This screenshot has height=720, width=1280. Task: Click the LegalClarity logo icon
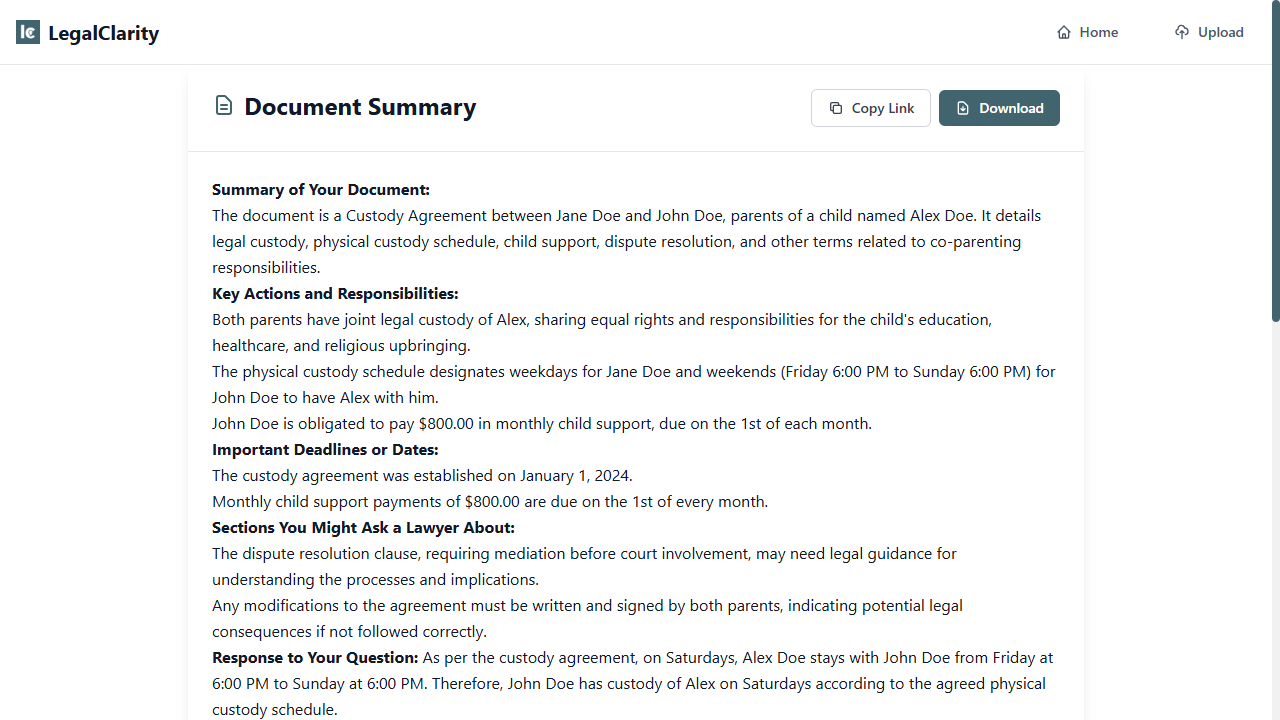(28, 33)
